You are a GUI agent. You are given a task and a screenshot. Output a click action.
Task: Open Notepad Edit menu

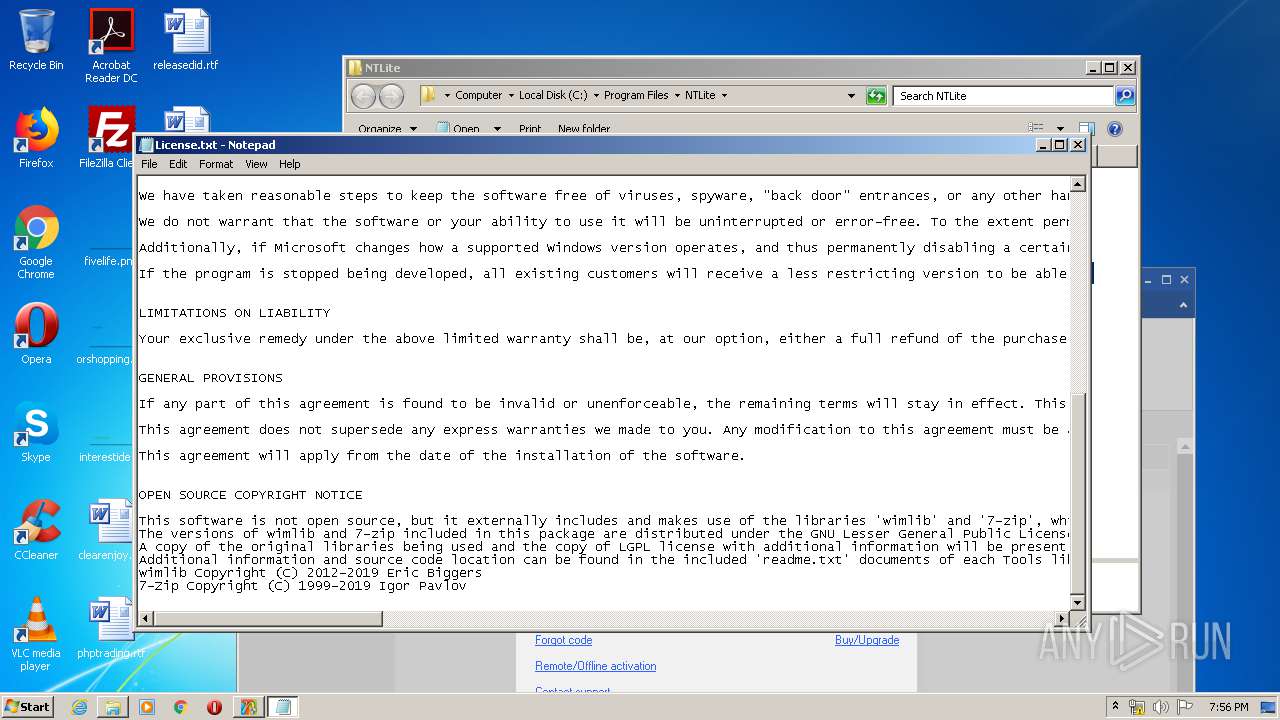pos(178,164)
